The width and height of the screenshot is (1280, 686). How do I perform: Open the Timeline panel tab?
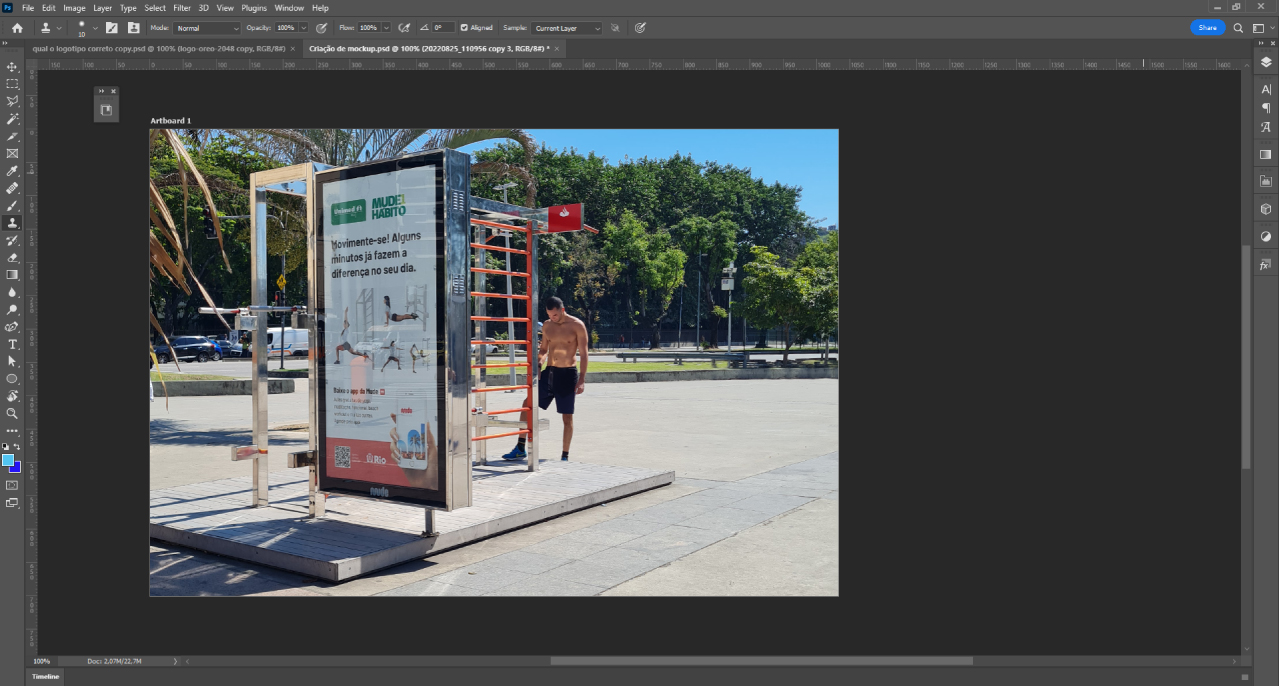[45, 677]
